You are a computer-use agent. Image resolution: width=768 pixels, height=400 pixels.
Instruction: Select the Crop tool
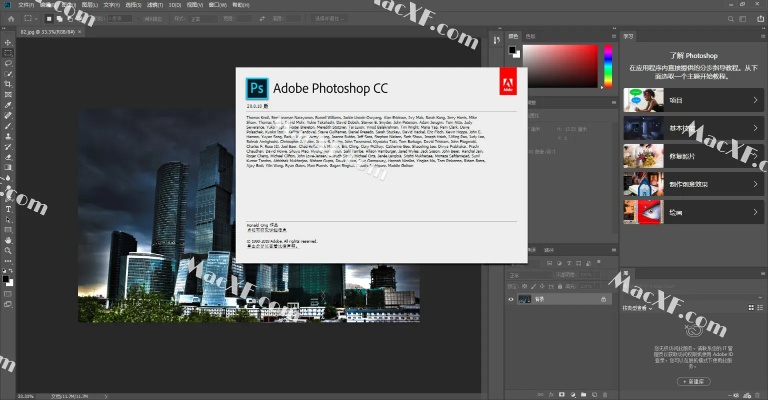[8, 83]
